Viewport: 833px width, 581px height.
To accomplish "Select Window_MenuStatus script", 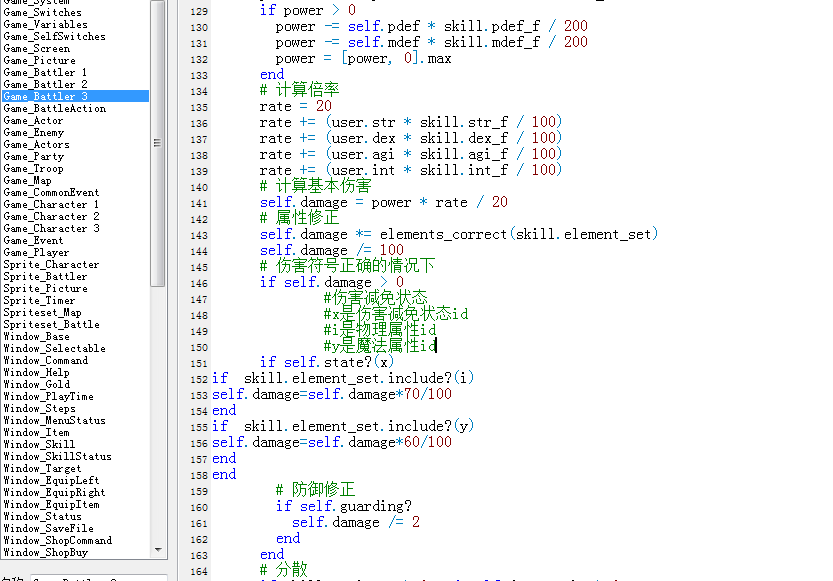I will (54, 421).
